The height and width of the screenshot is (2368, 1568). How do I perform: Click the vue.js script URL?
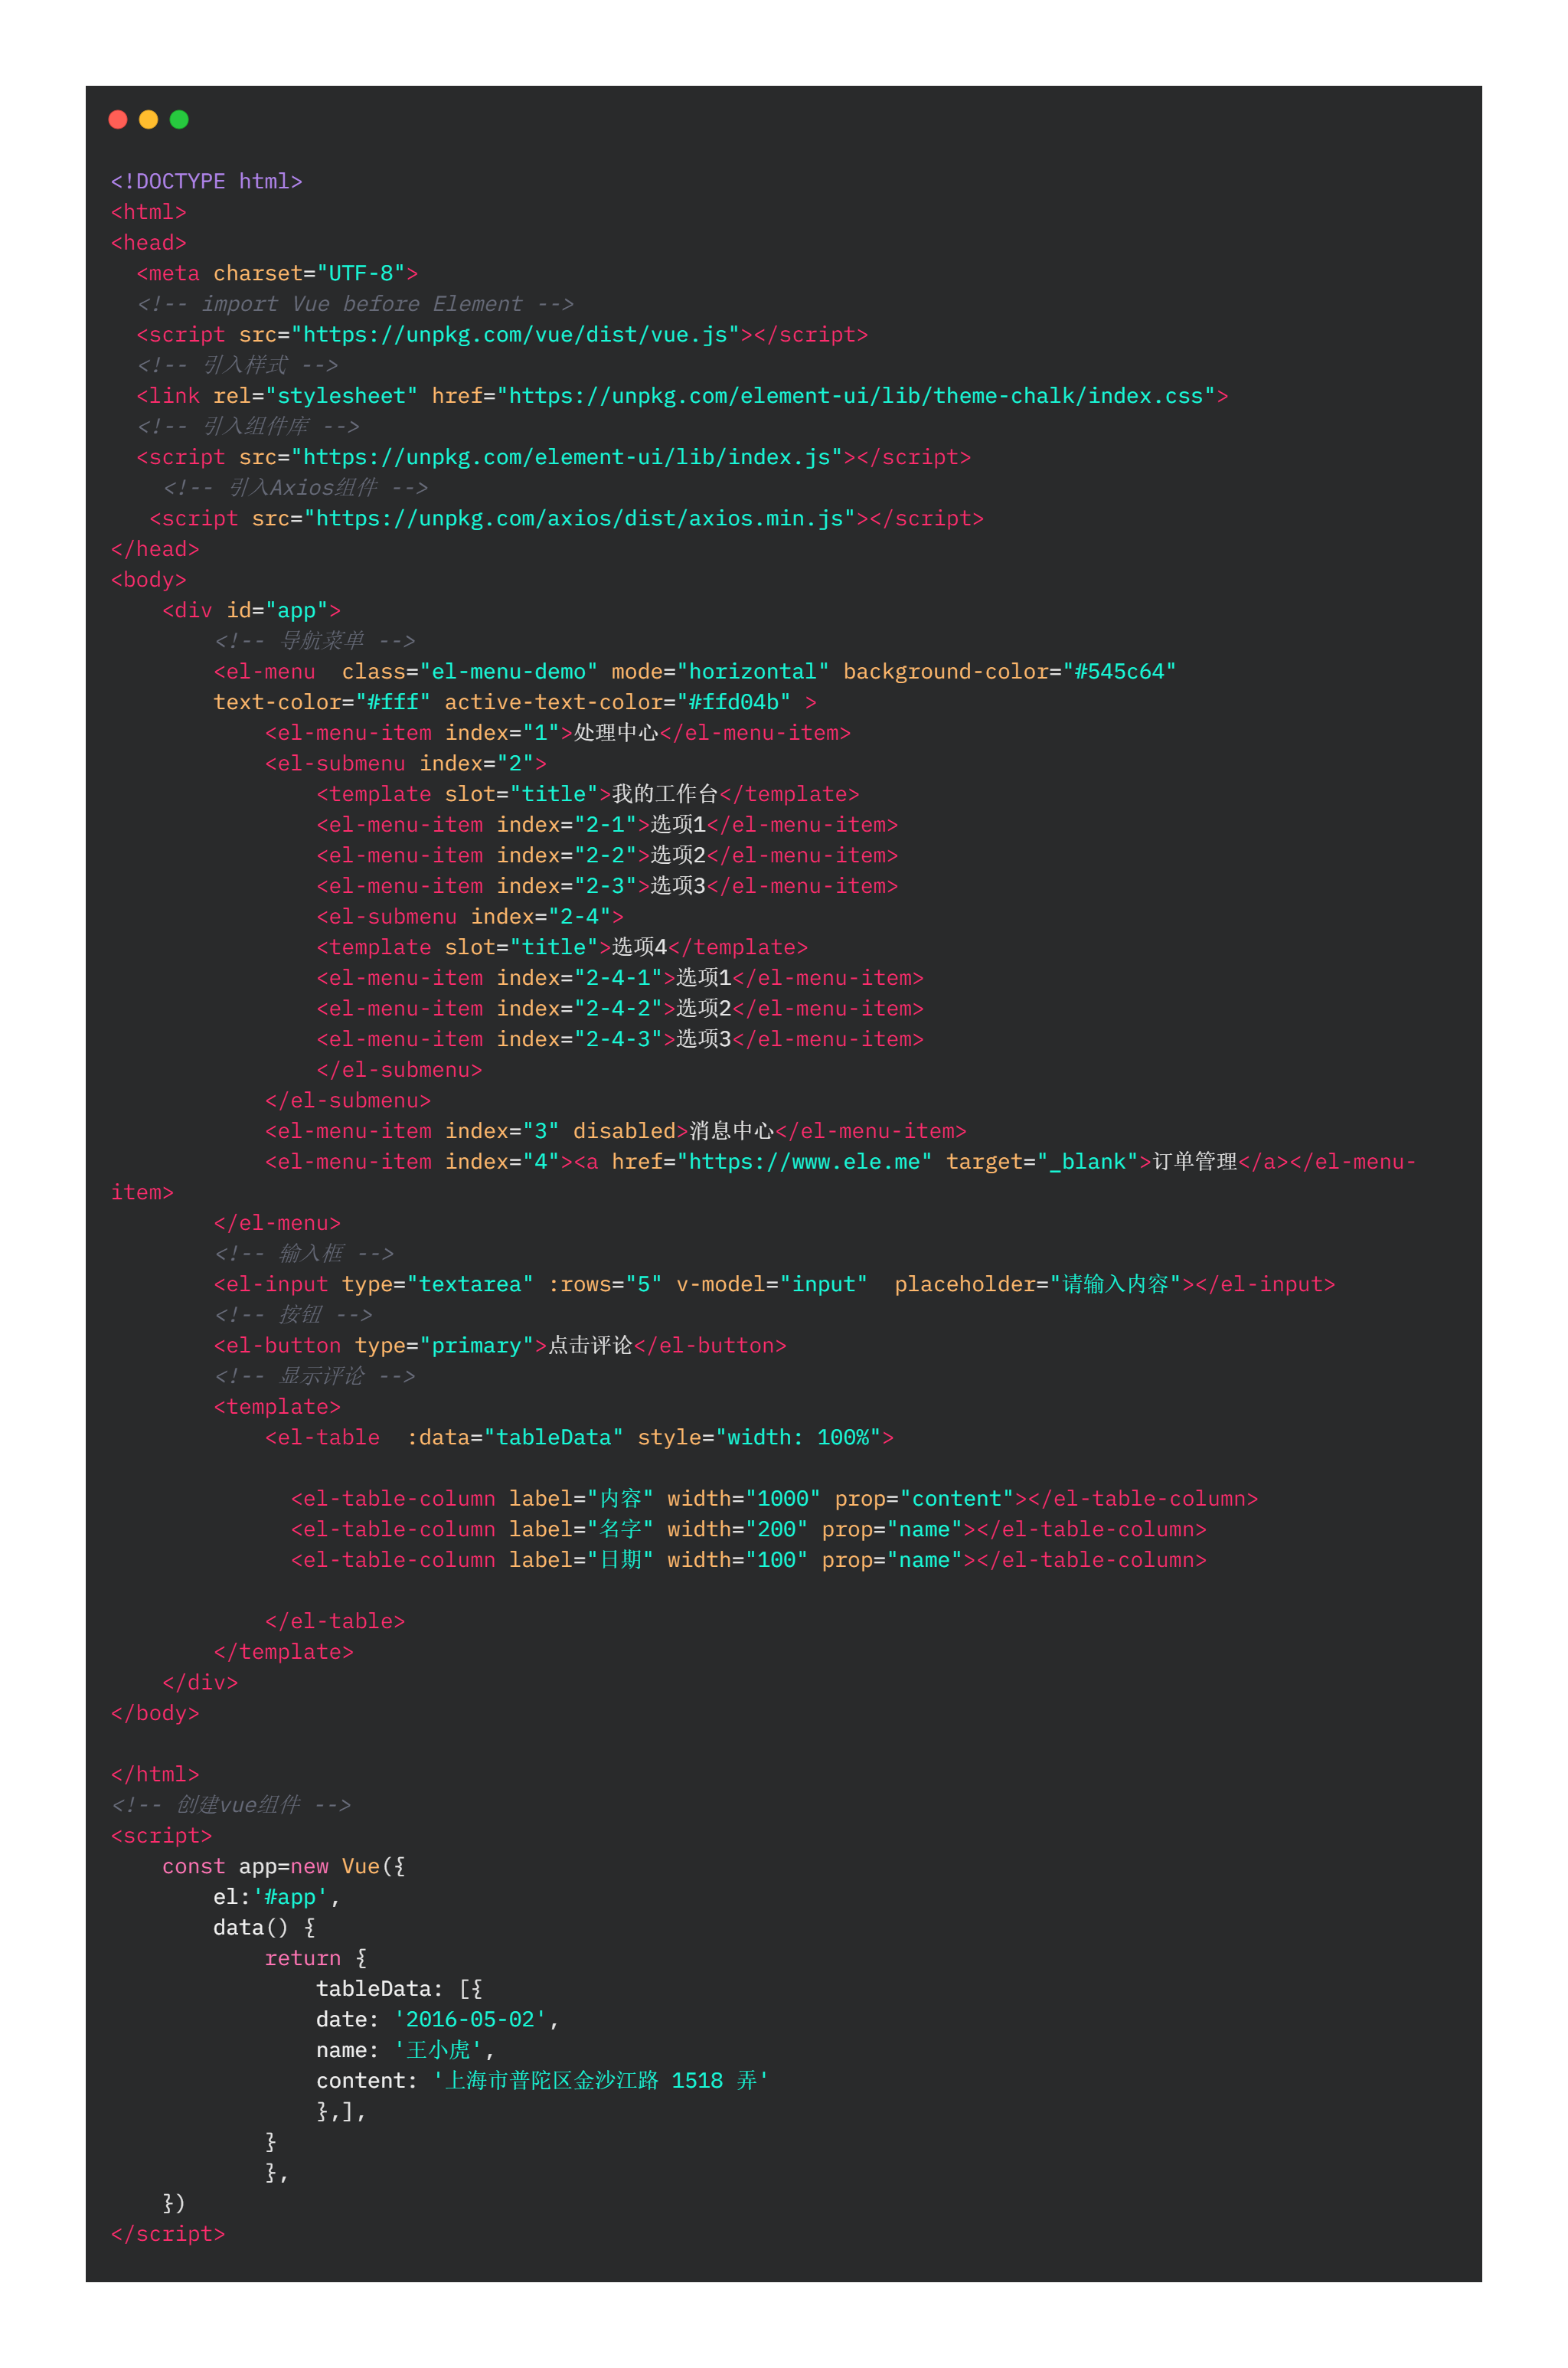(x=520, y=335)
